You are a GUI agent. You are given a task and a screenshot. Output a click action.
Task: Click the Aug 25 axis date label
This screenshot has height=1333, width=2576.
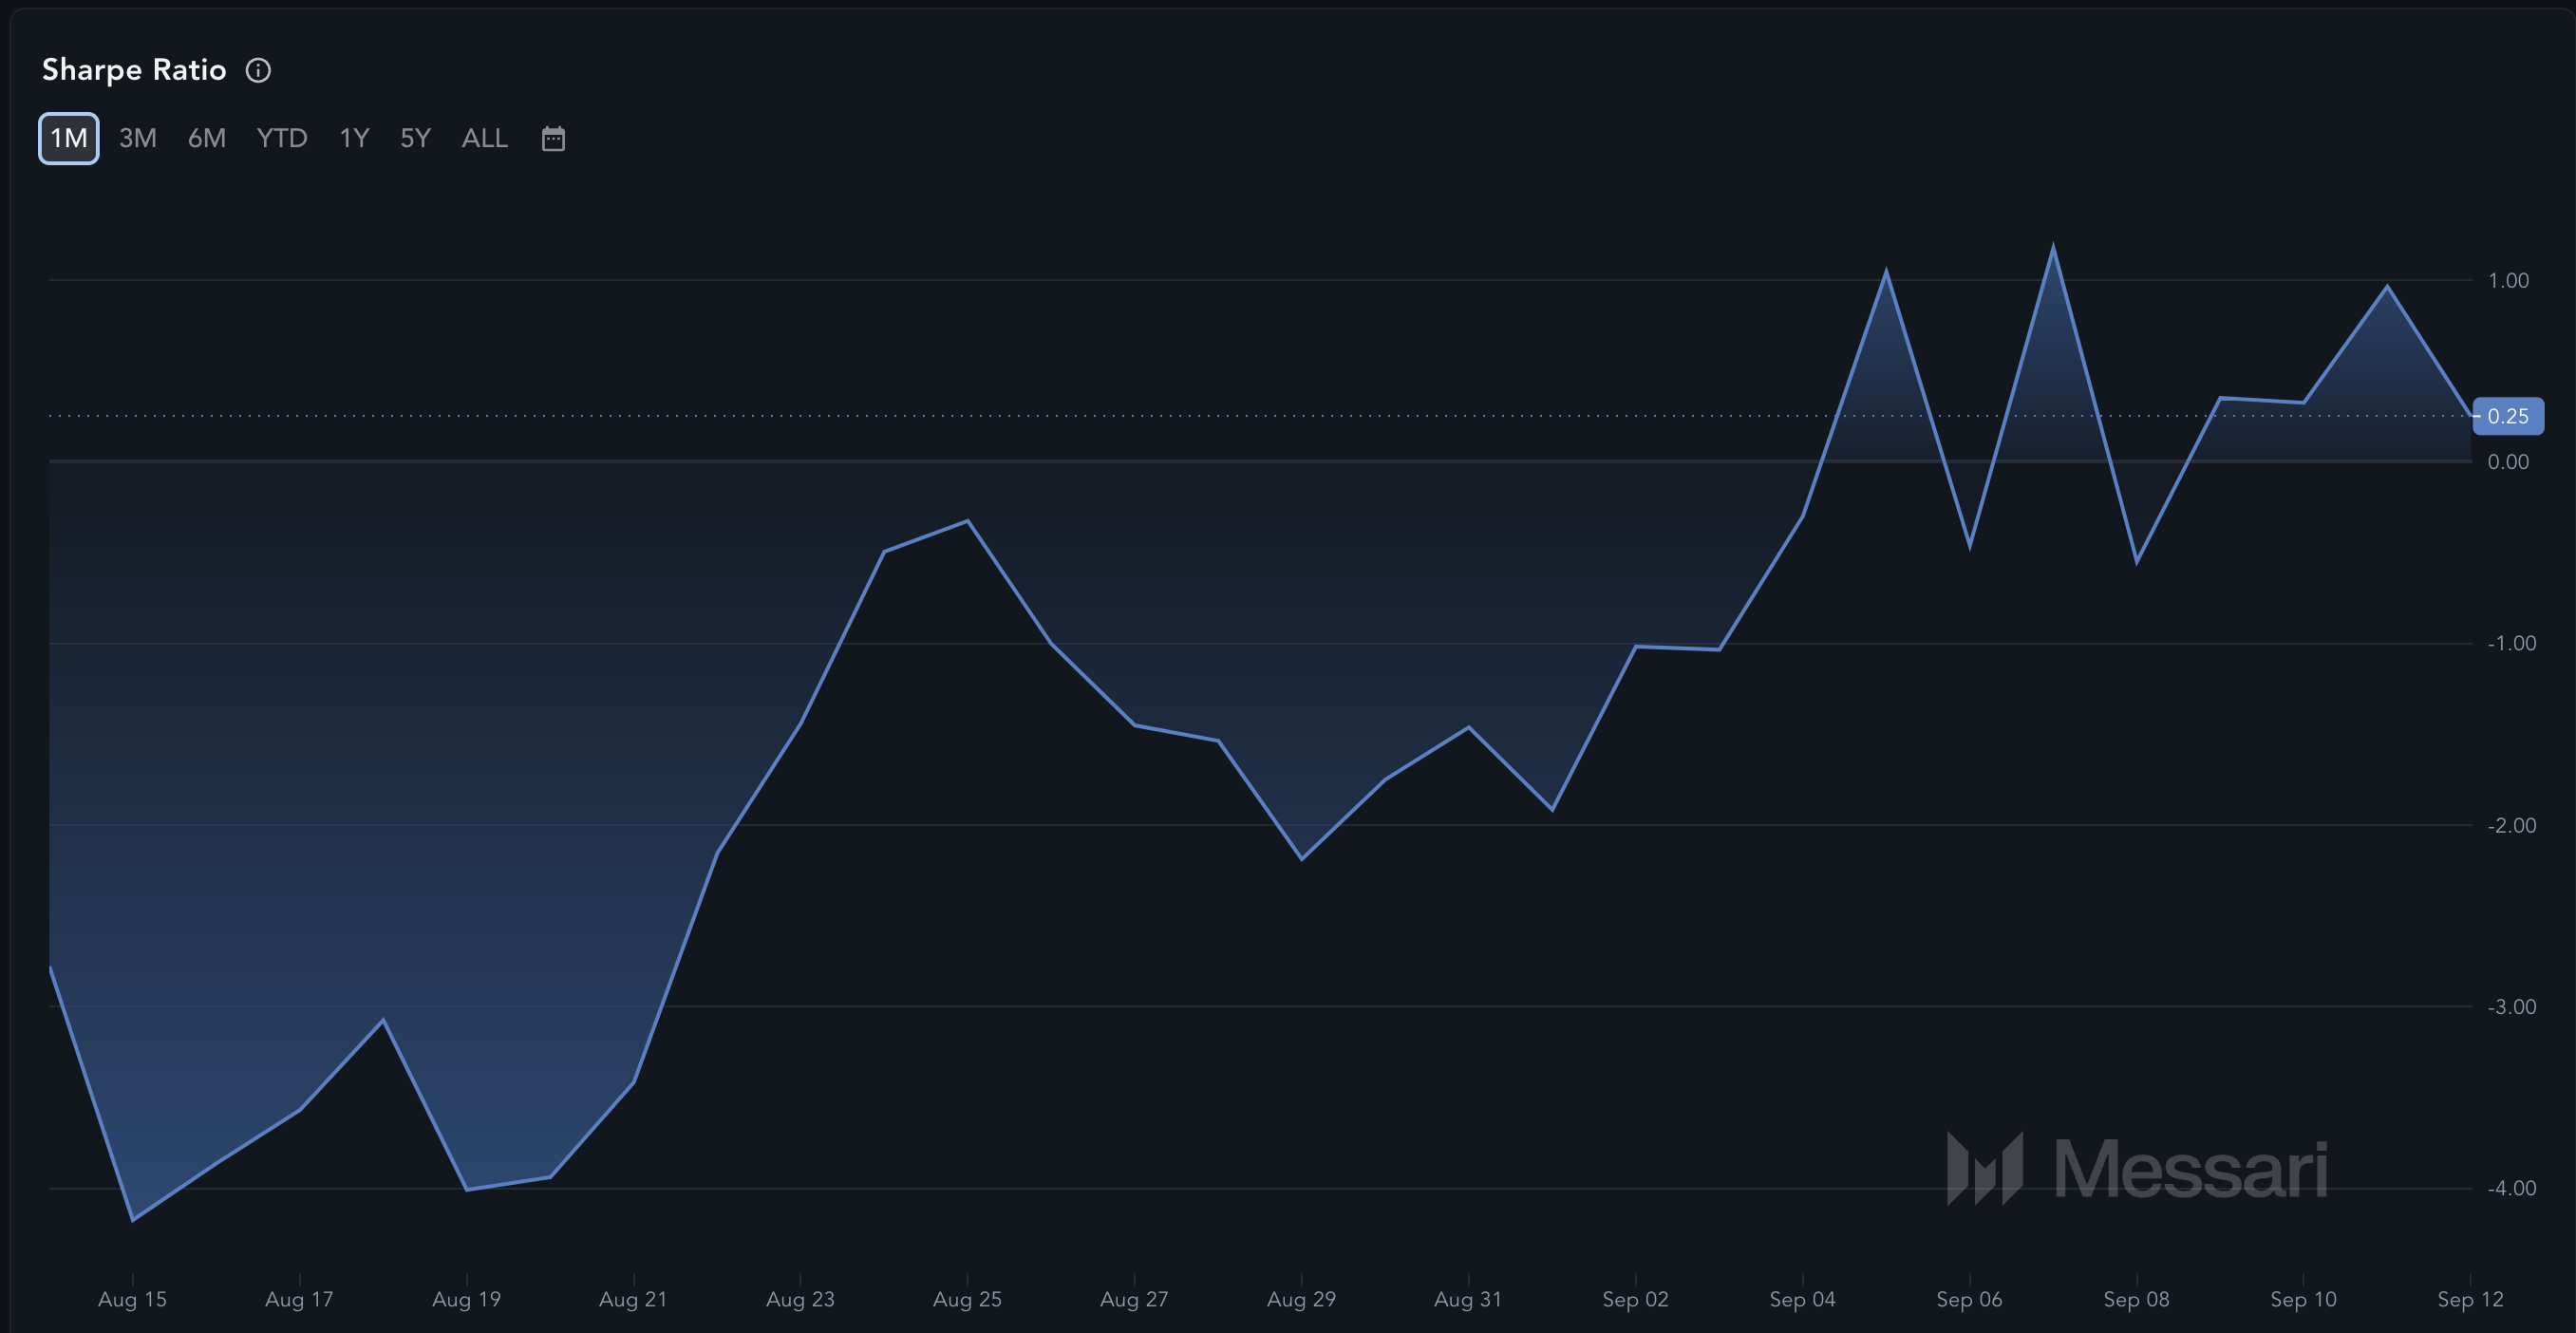(x=967, y=1299)
